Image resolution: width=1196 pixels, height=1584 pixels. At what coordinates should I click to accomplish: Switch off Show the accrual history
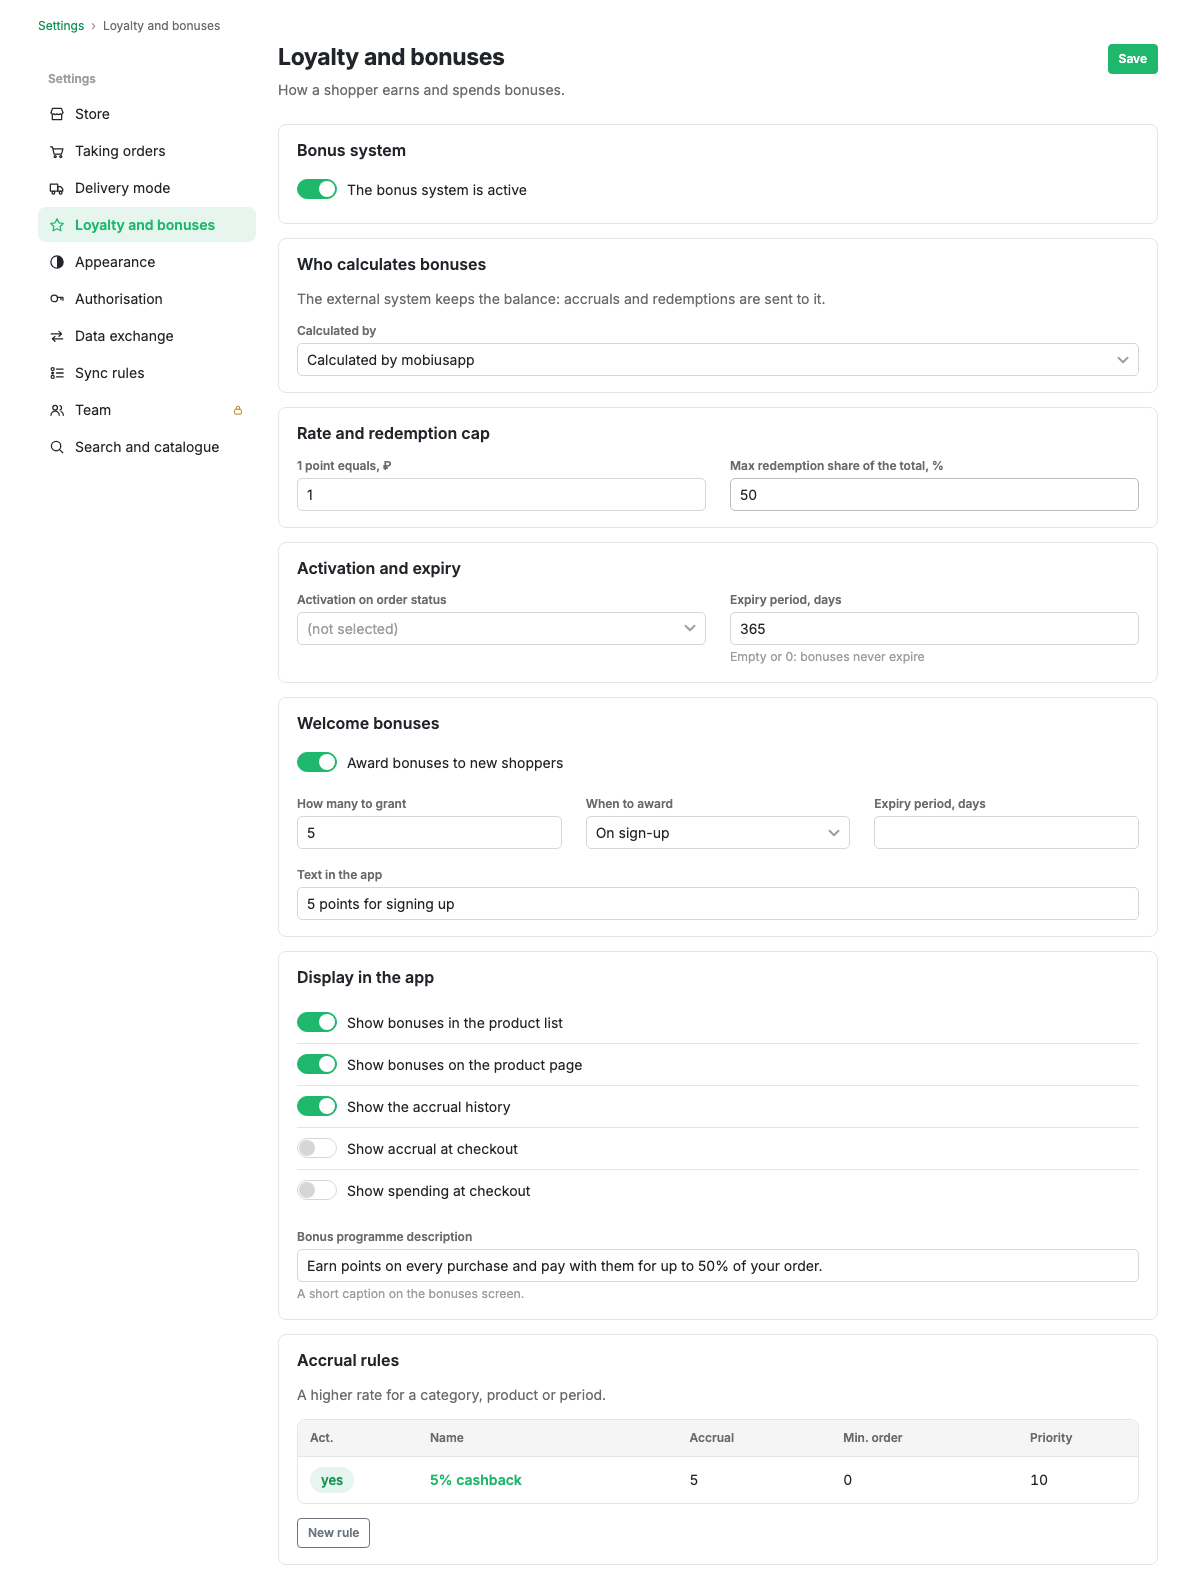pos(317,1106)
